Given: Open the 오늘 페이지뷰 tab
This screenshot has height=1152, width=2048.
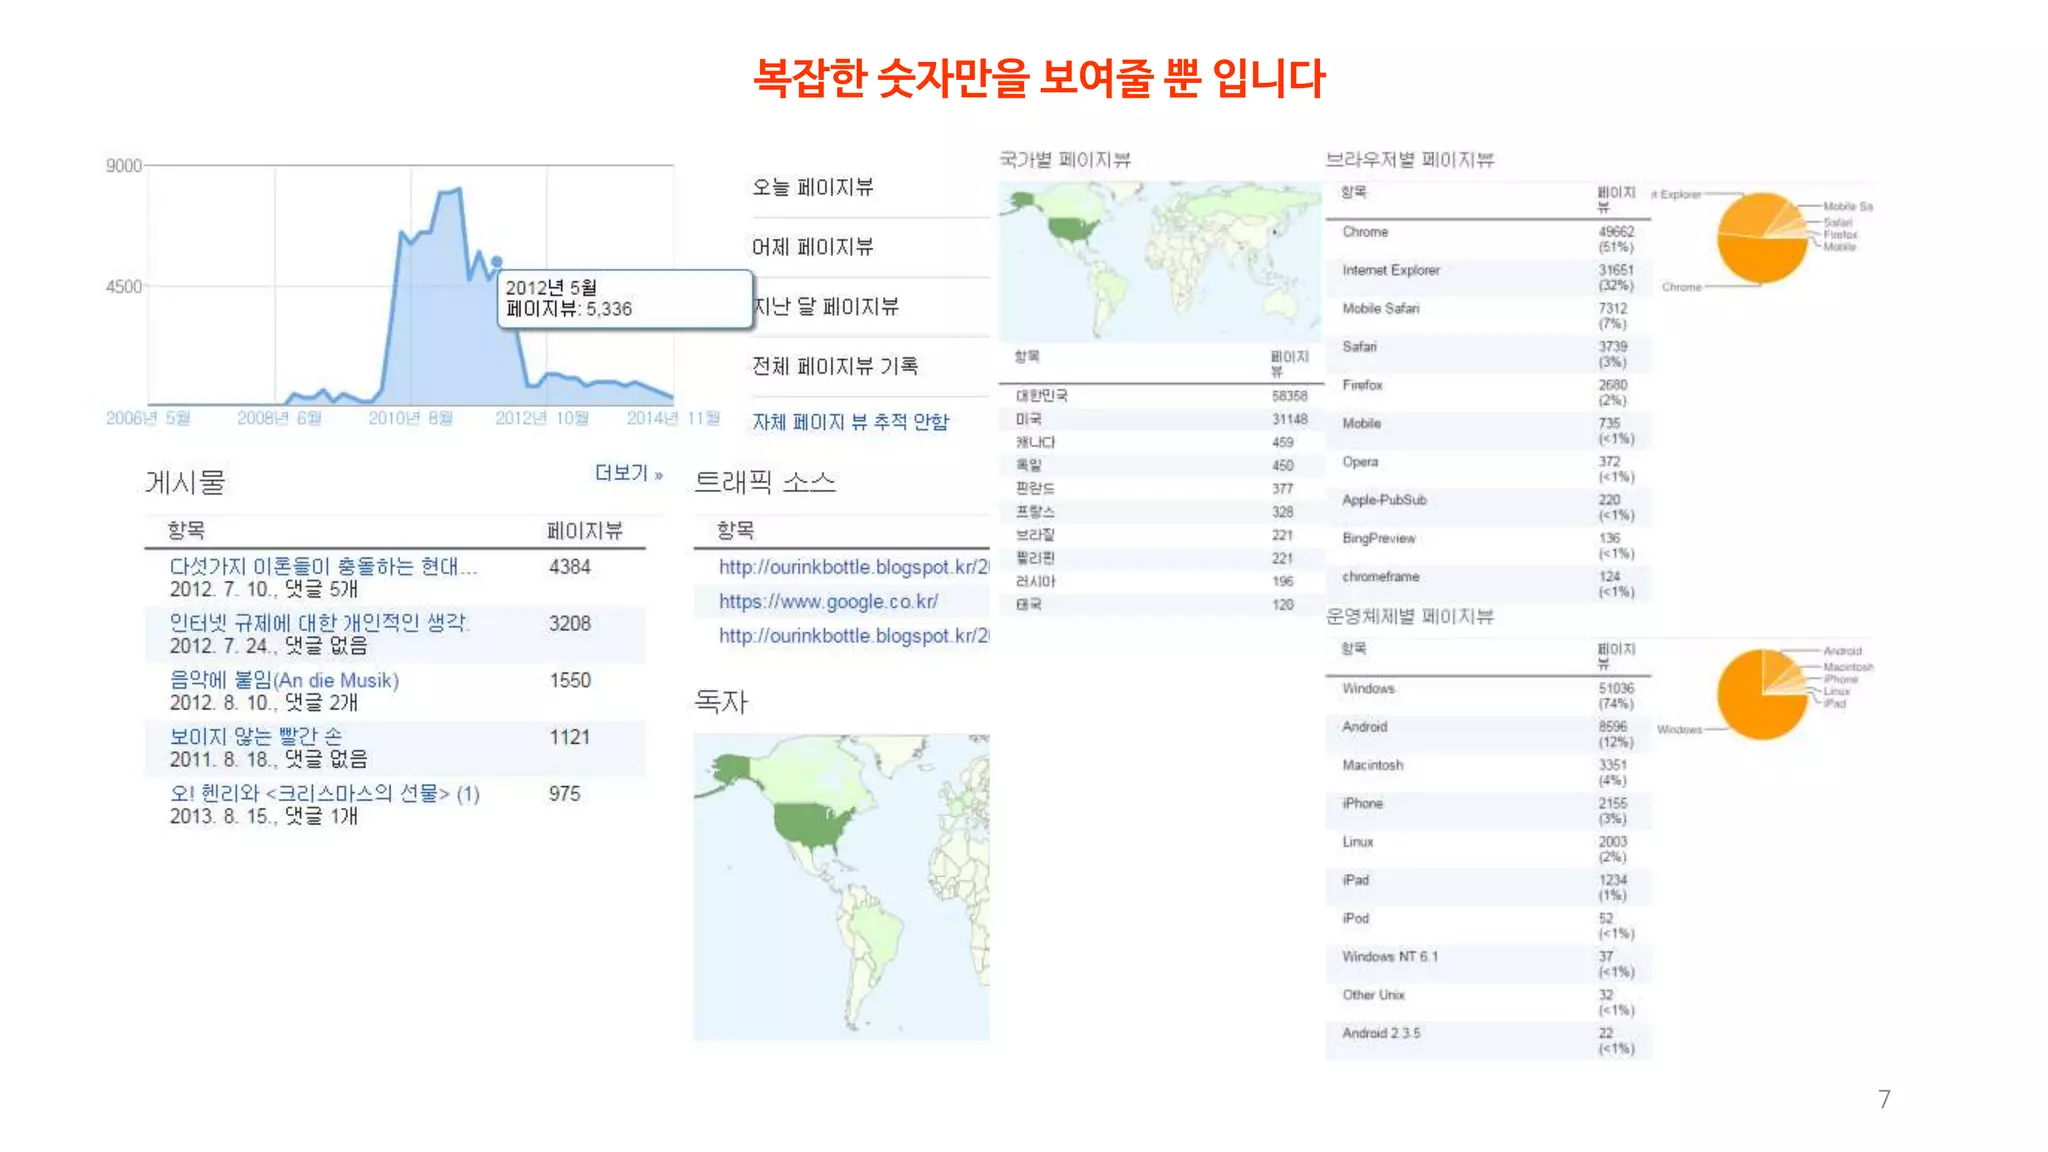Looking at the screenshot, I should [812, 187].
